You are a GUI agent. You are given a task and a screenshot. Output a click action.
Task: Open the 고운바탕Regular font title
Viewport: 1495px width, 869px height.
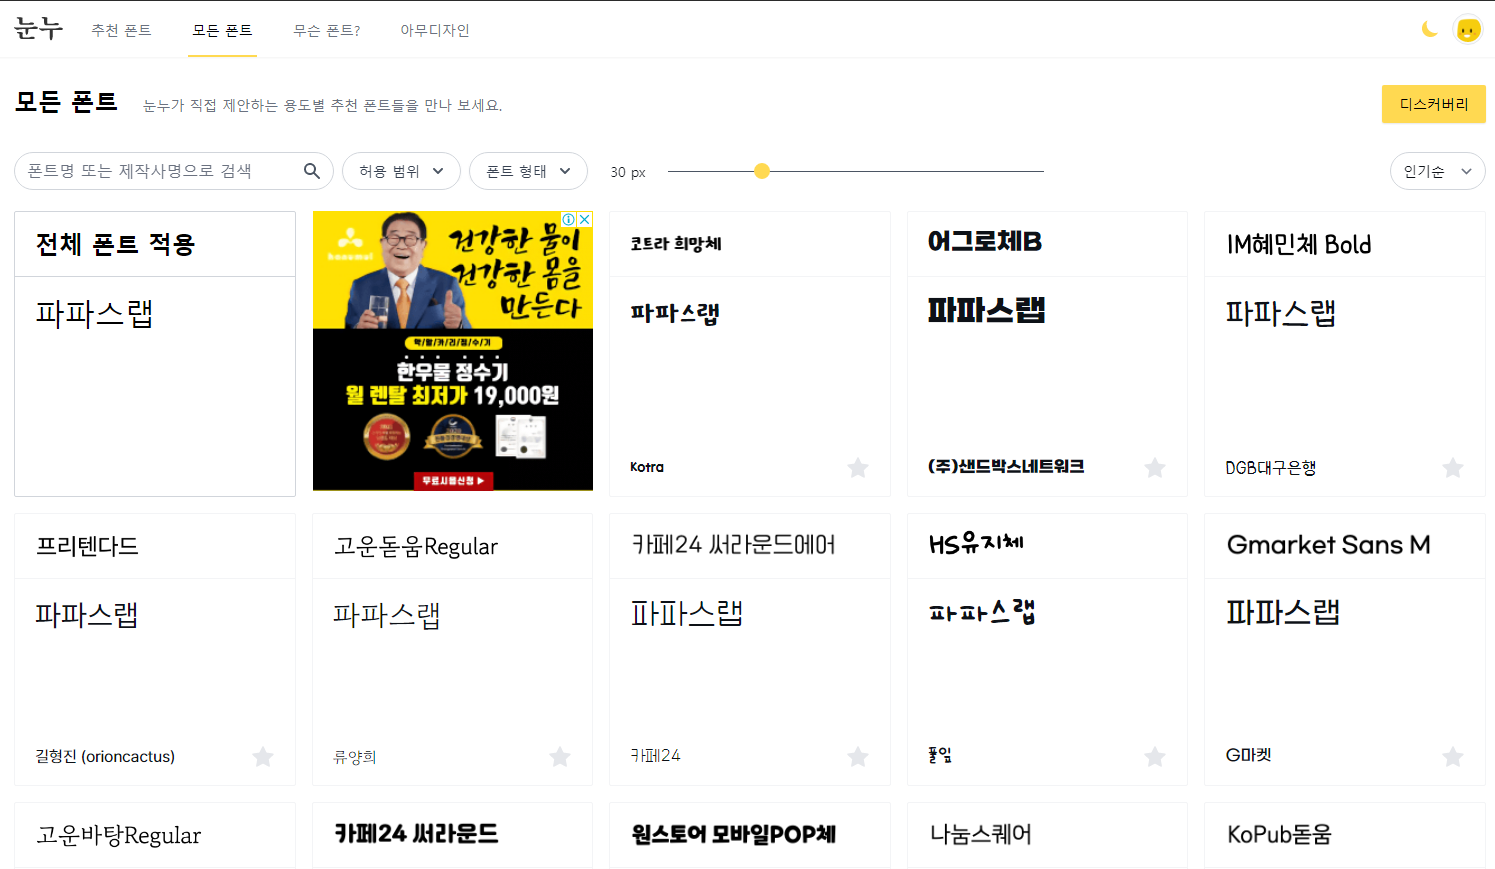(x=119, y=835)
